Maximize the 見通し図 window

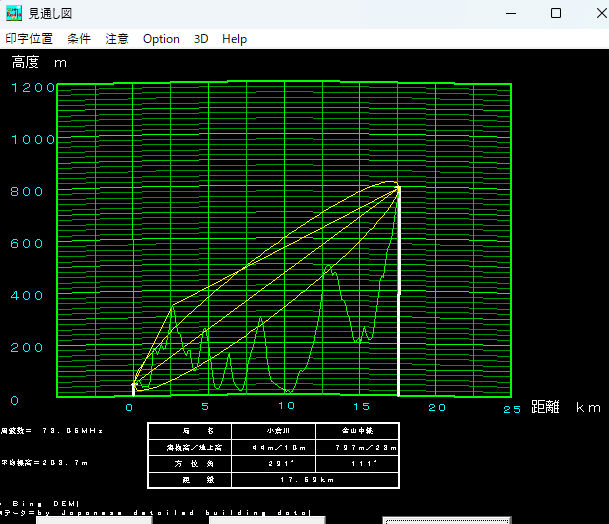(x=556, y=13)
